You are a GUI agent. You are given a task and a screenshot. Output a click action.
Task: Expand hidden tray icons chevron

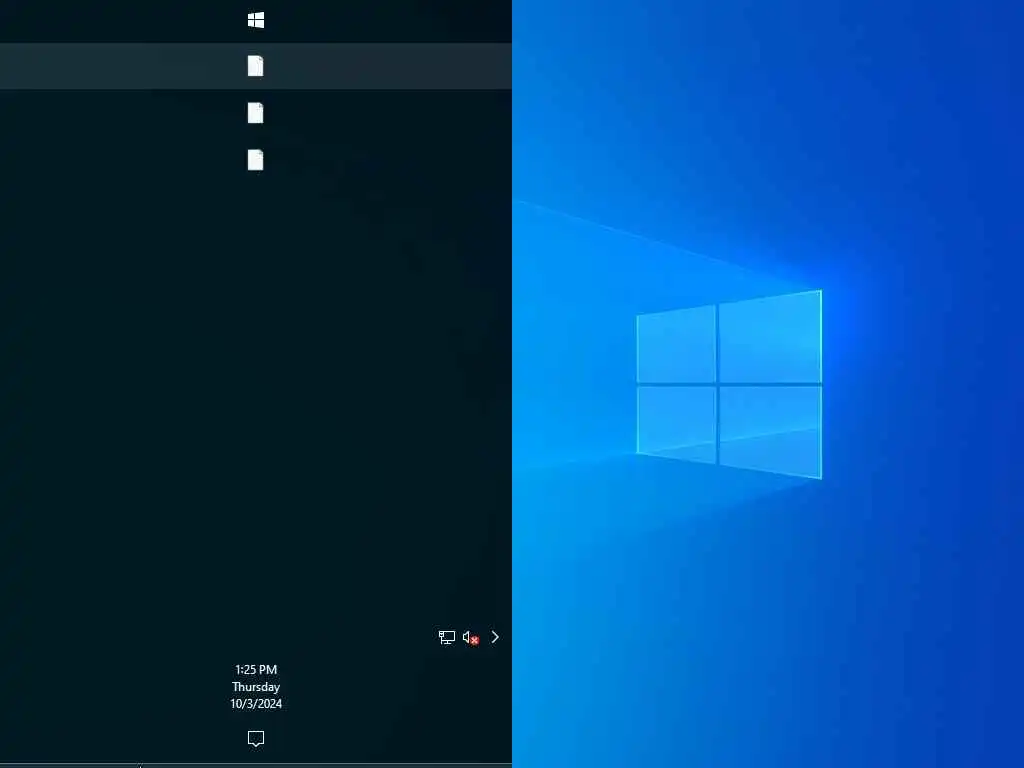495,637
